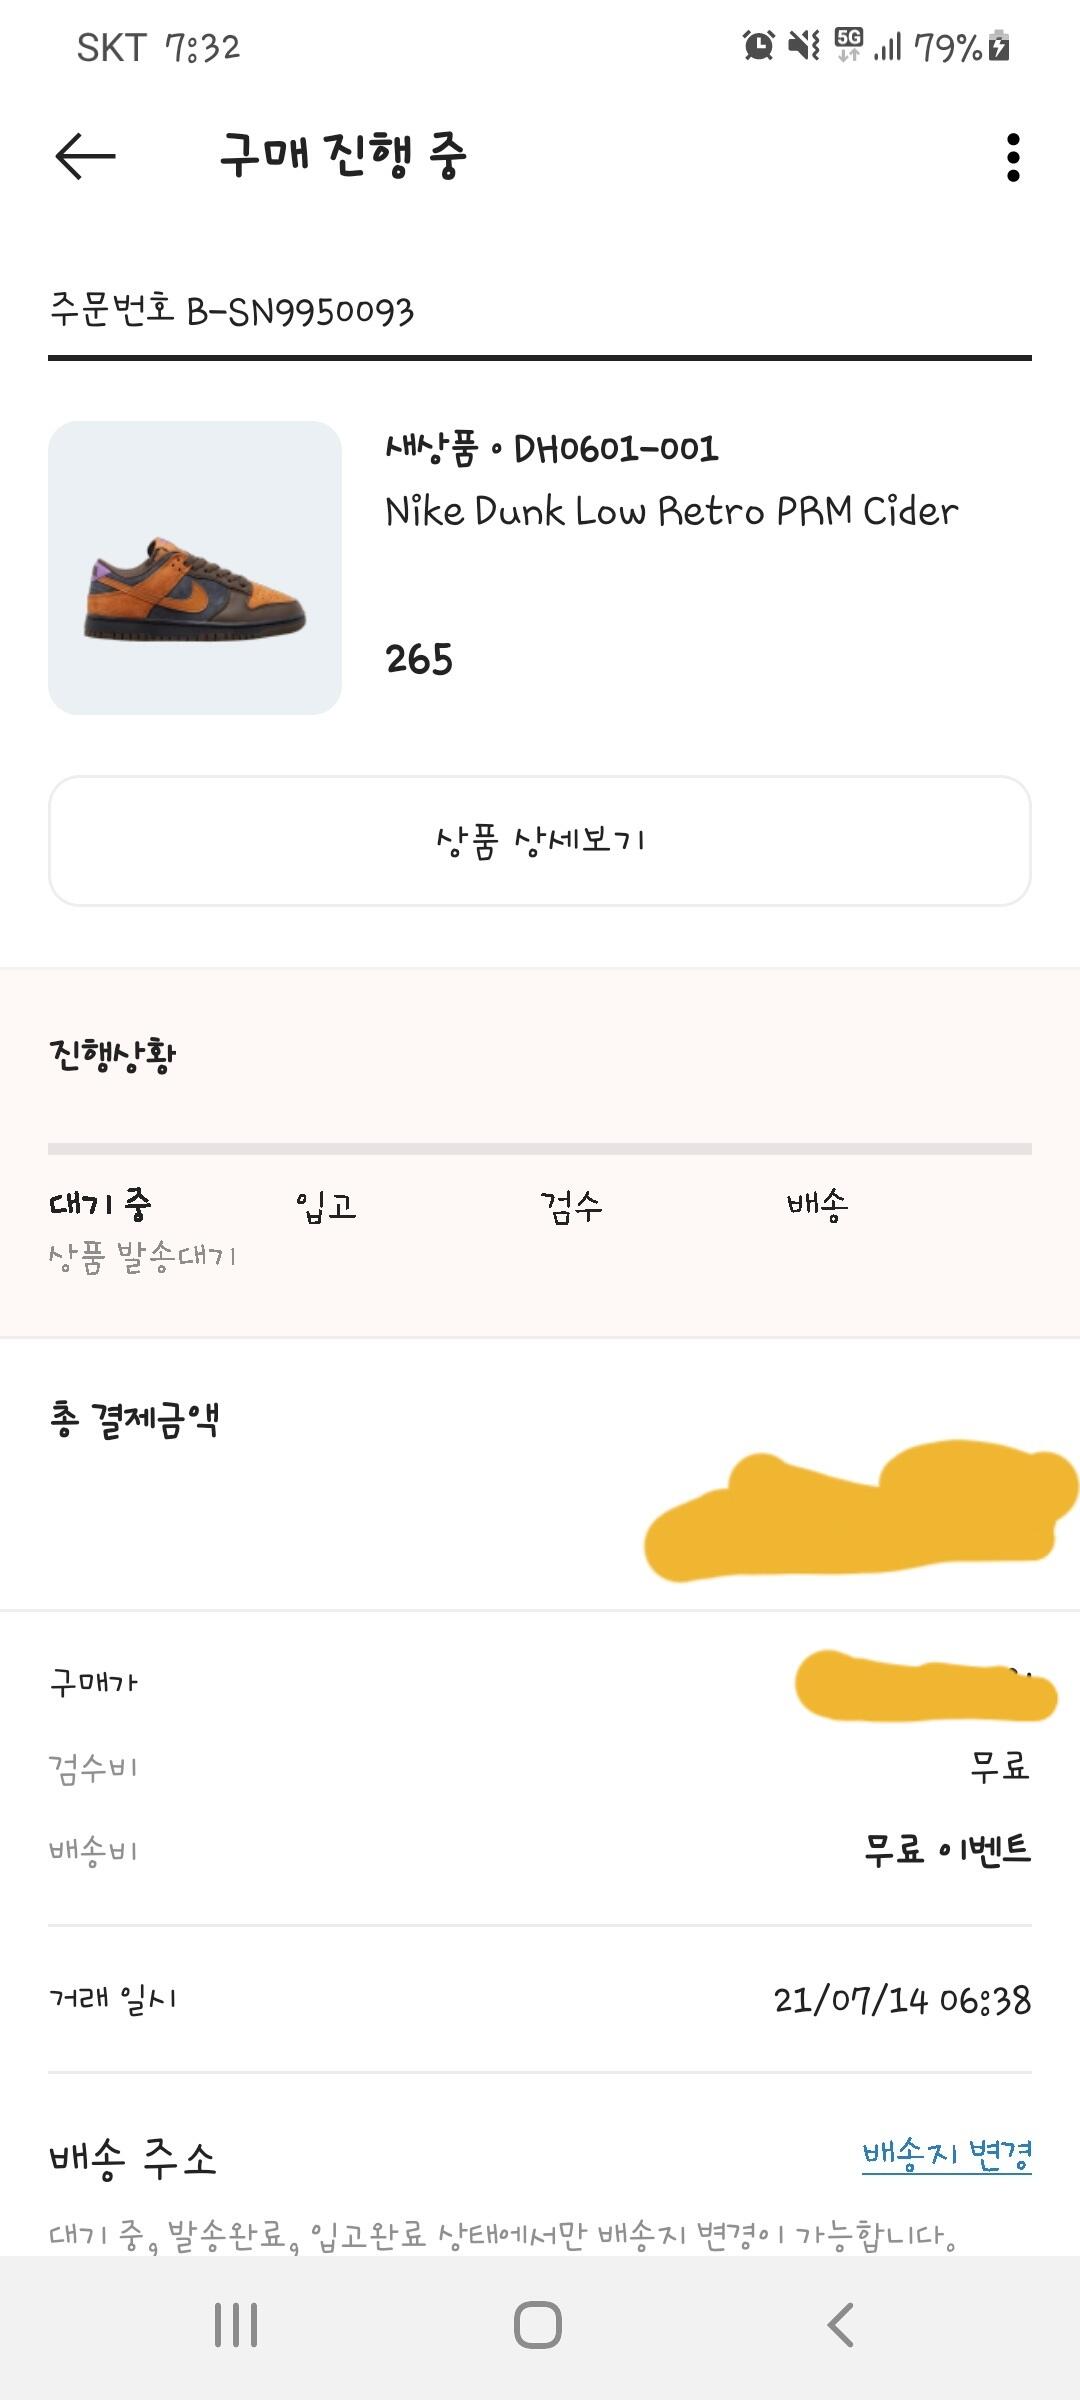Tap the product name Nike Dunk Low Retro
Image resolution: width=1080 pixels, height=2400 pixels.
[x=671, y=512]
